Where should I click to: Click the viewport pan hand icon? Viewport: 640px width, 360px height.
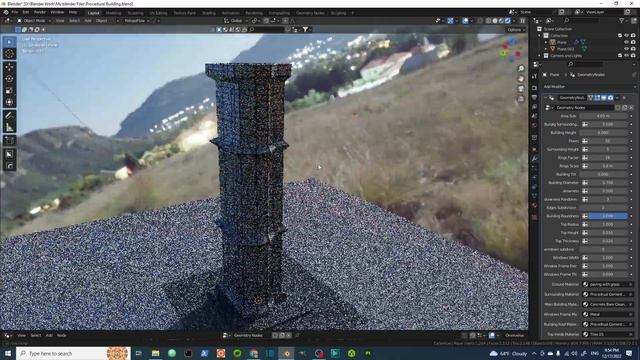tap(521, 79)
